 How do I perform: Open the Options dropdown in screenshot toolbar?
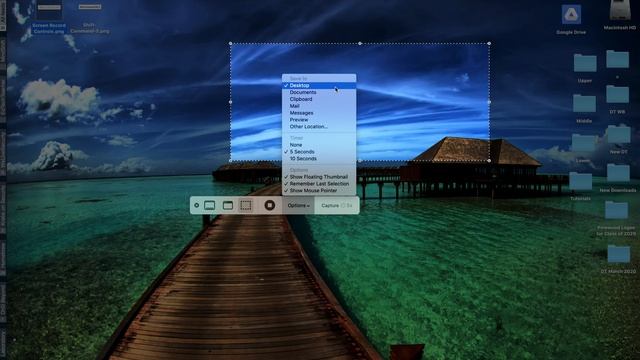(x=298, y=205)
